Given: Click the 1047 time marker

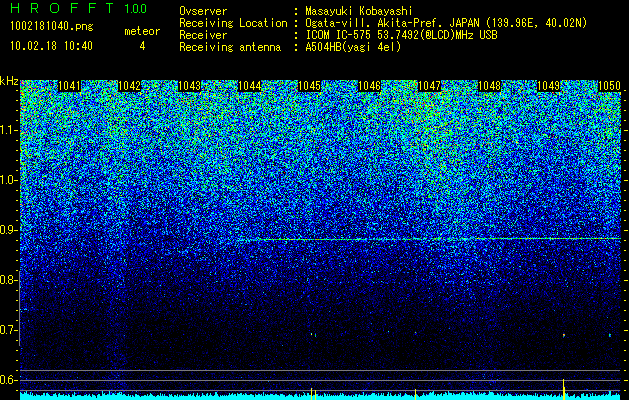Looking at the screenshot, I should click(429, 86).
